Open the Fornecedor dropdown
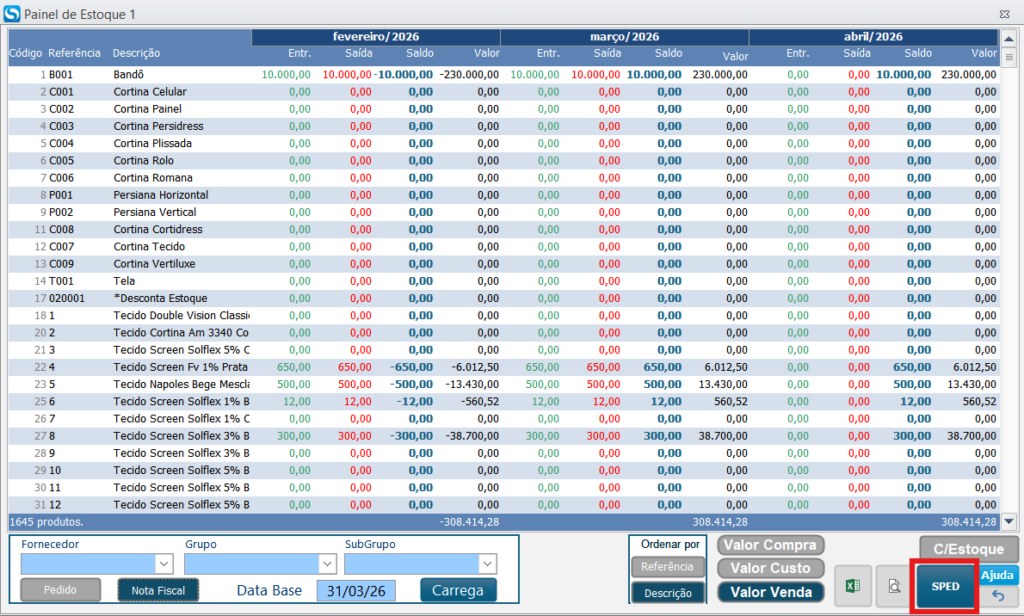Viewport: 1024px width, 616px height. pyautogui.click(x=164, y=563)
